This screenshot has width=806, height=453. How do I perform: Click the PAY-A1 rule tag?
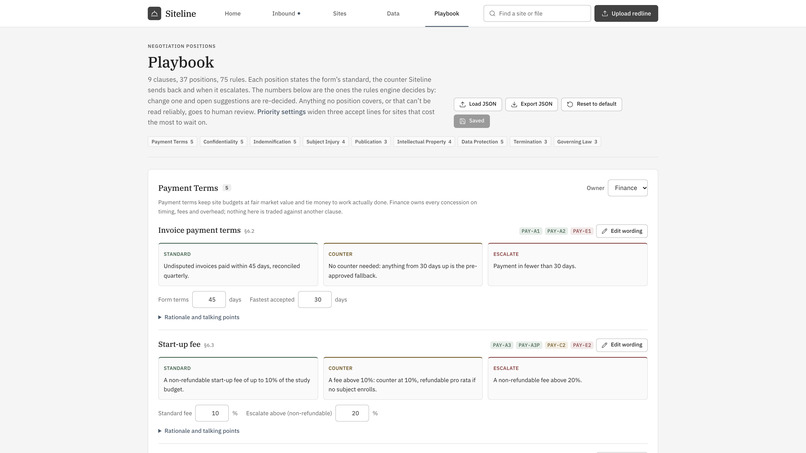(x=530, y=231)
